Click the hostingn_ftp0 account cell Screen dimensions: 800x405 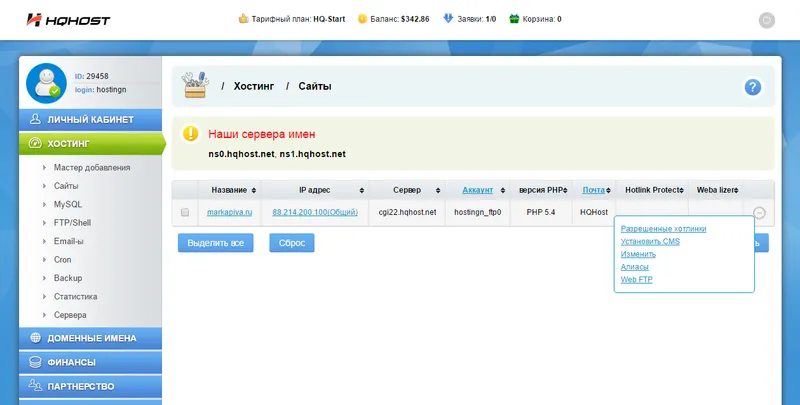tap(478, 212)
